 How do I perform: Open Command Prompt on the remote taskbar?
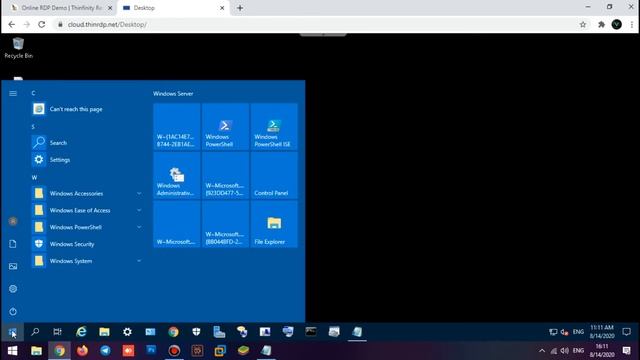(x=311, y=332)
